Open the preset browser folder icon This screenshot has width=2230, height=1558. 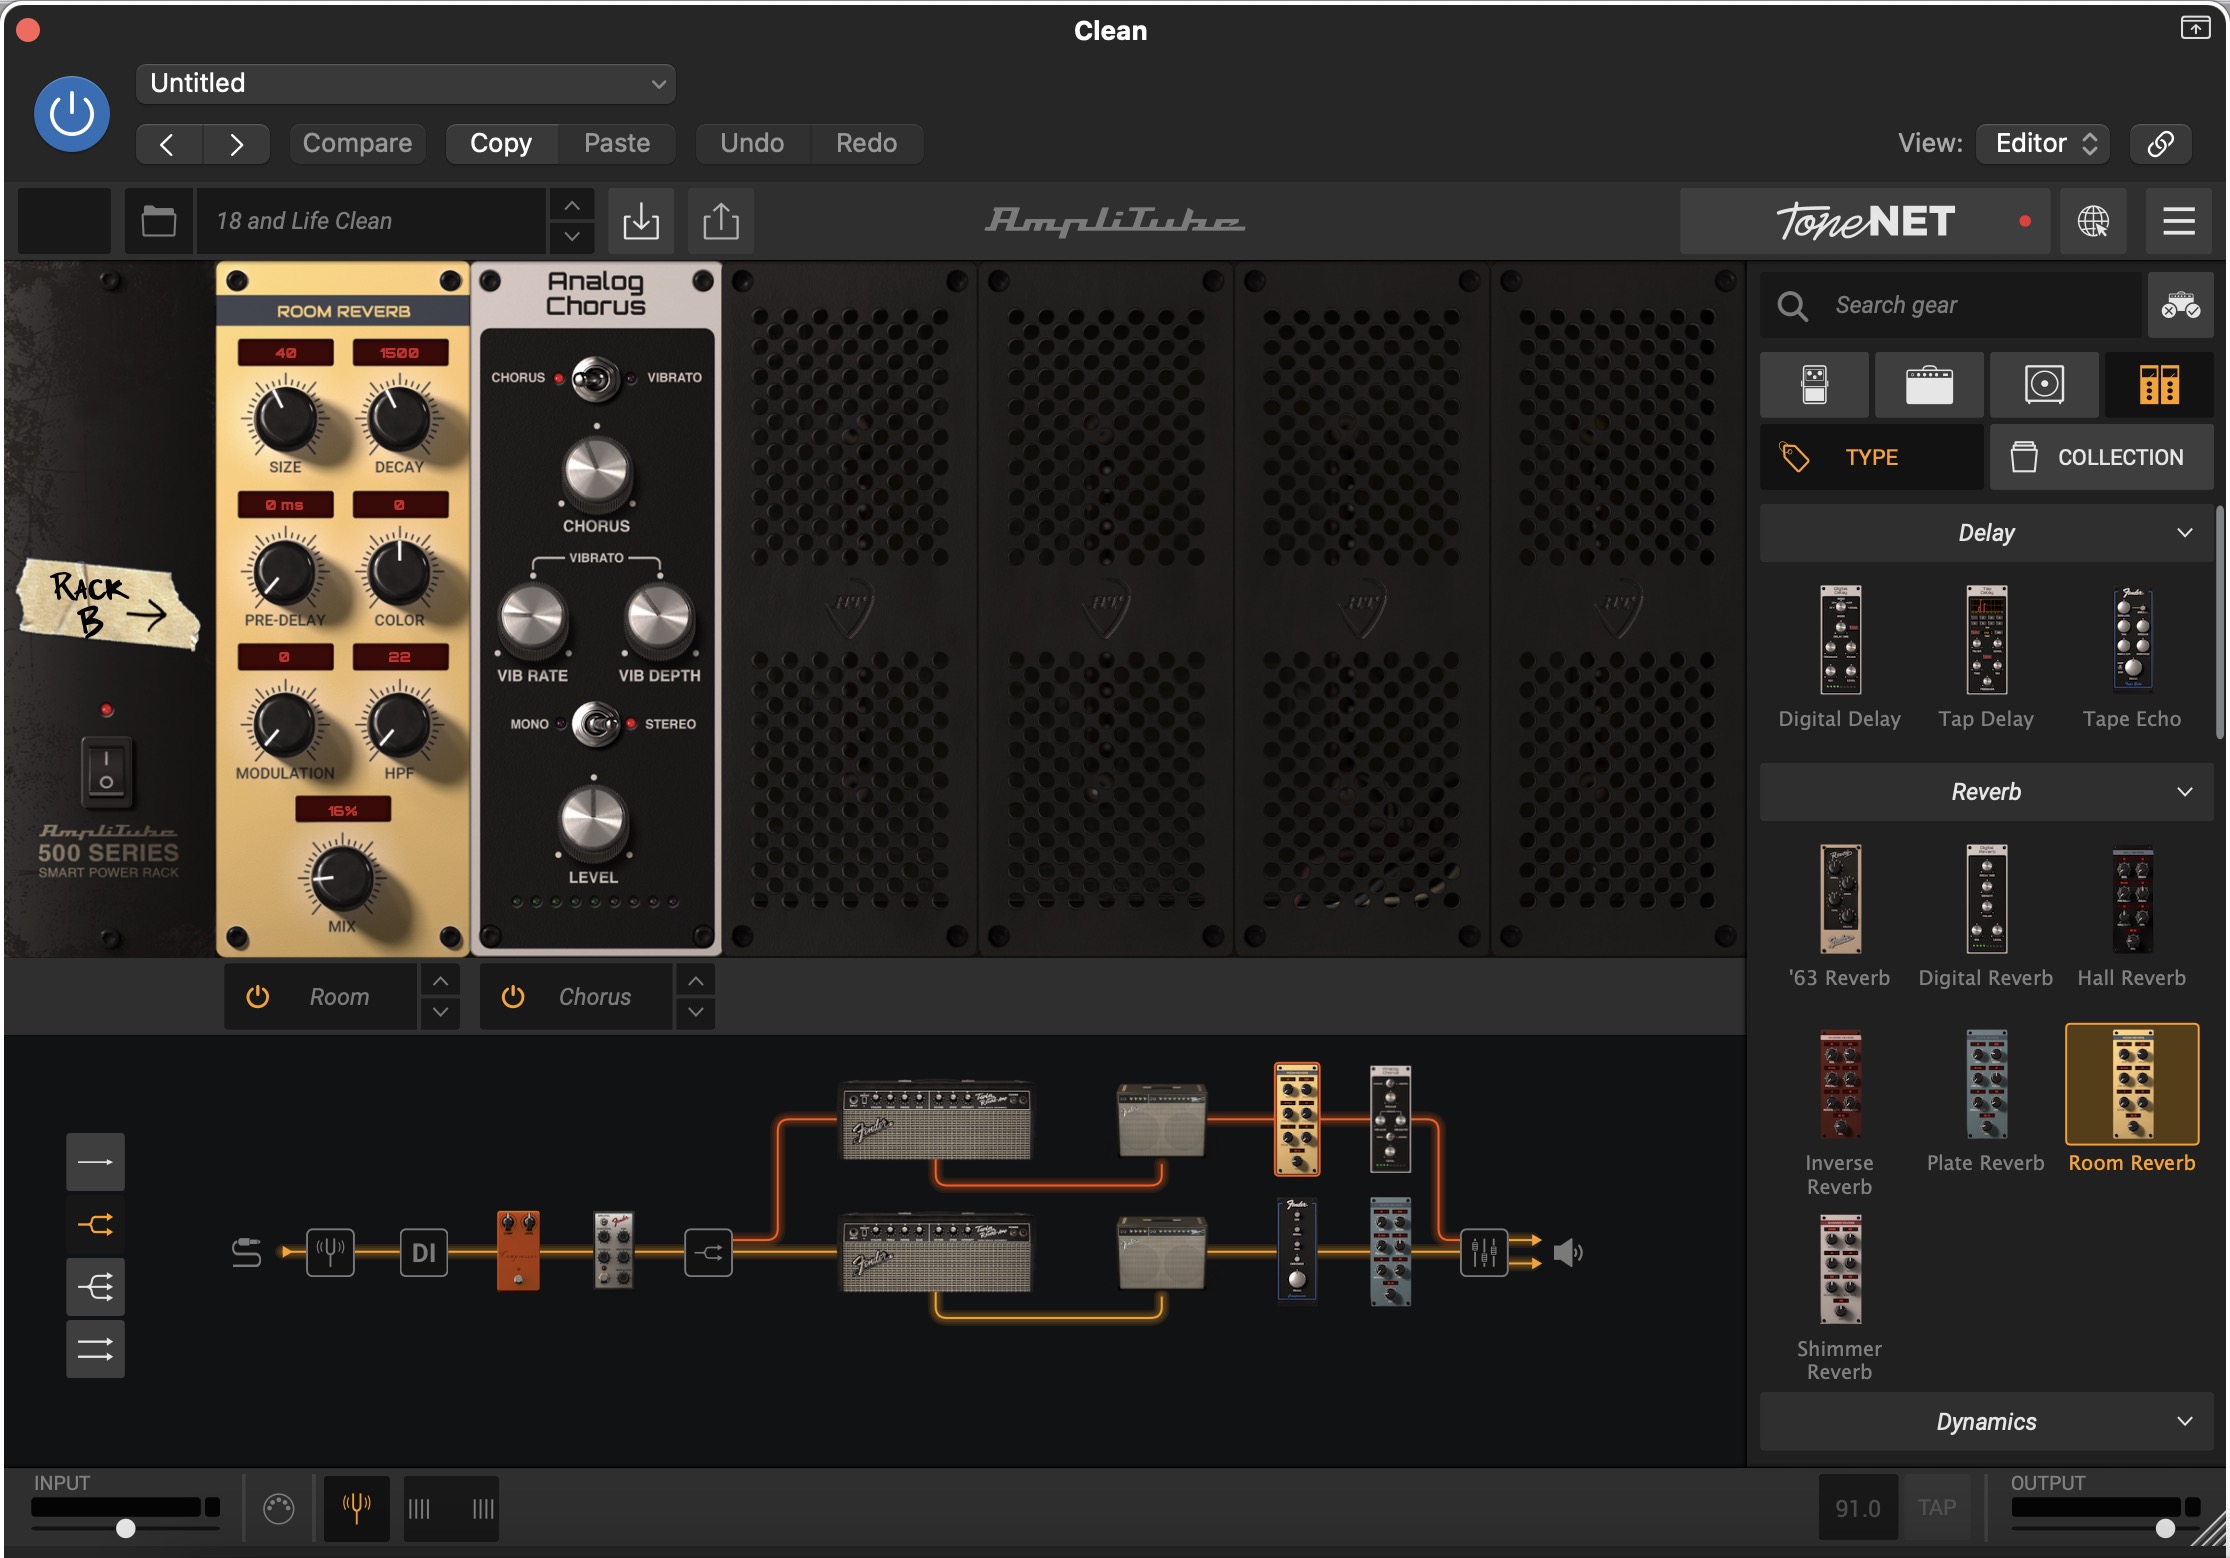158,221
